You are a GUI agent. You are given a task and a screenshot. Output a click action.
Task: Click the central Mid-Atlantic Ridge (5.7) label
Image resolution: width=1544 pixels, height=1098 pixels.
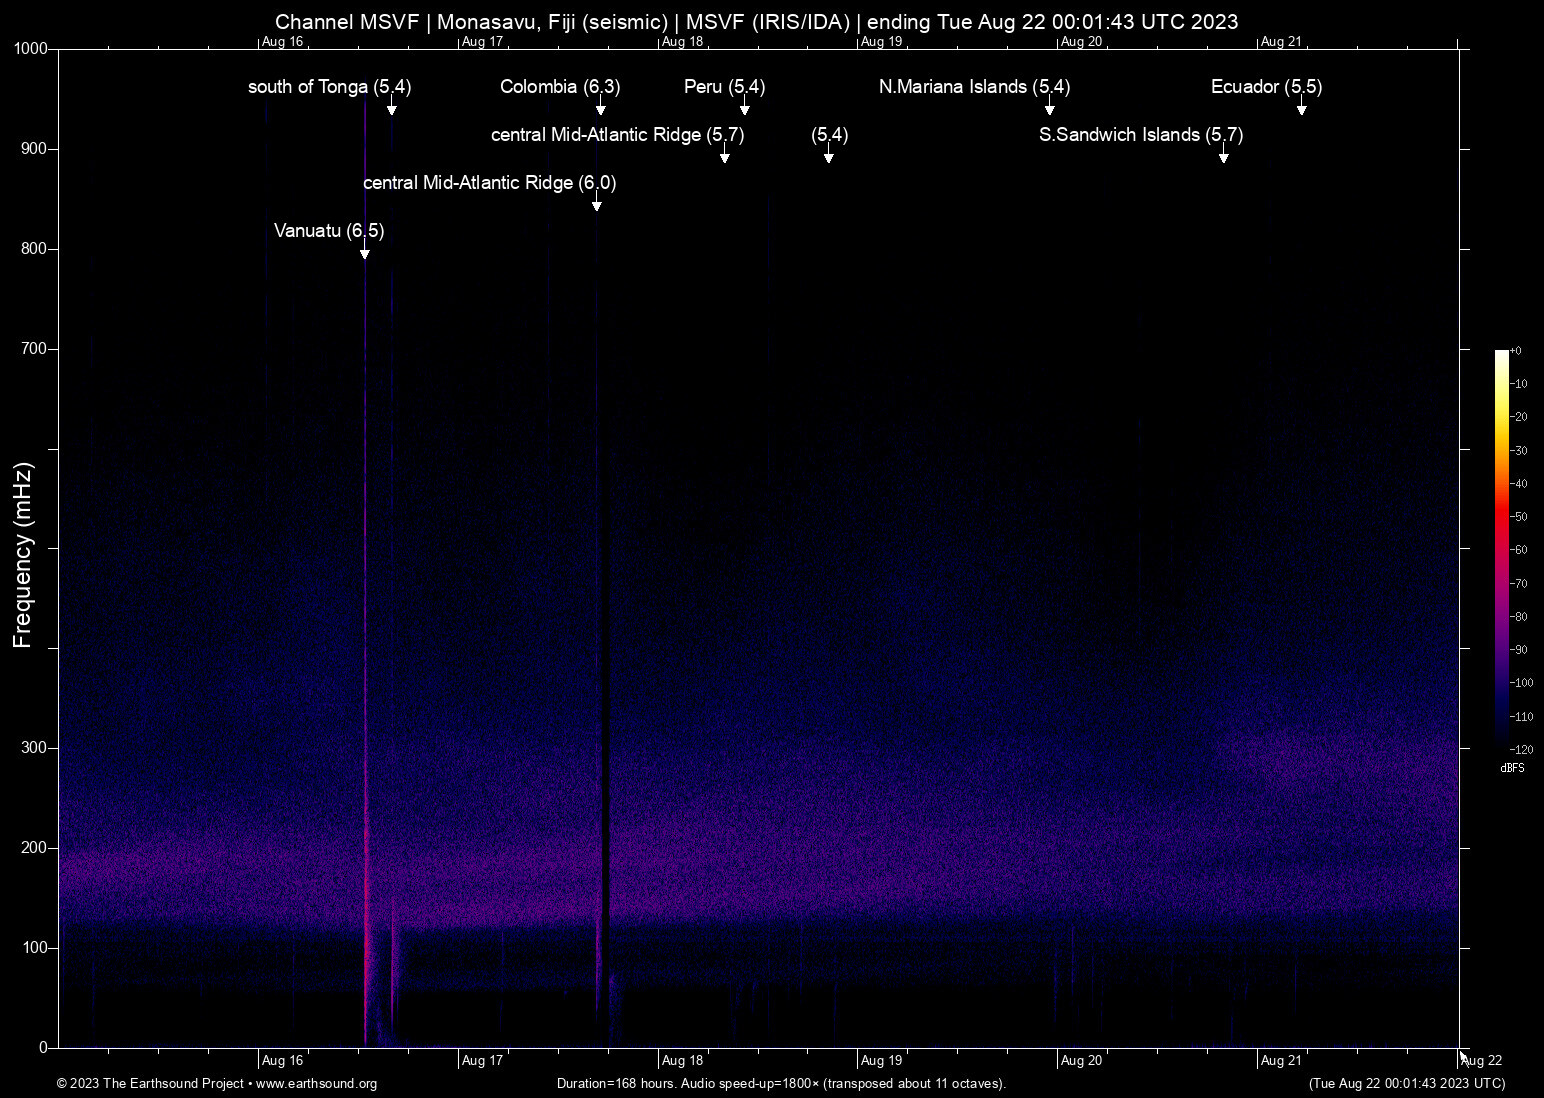pos(617,134)
